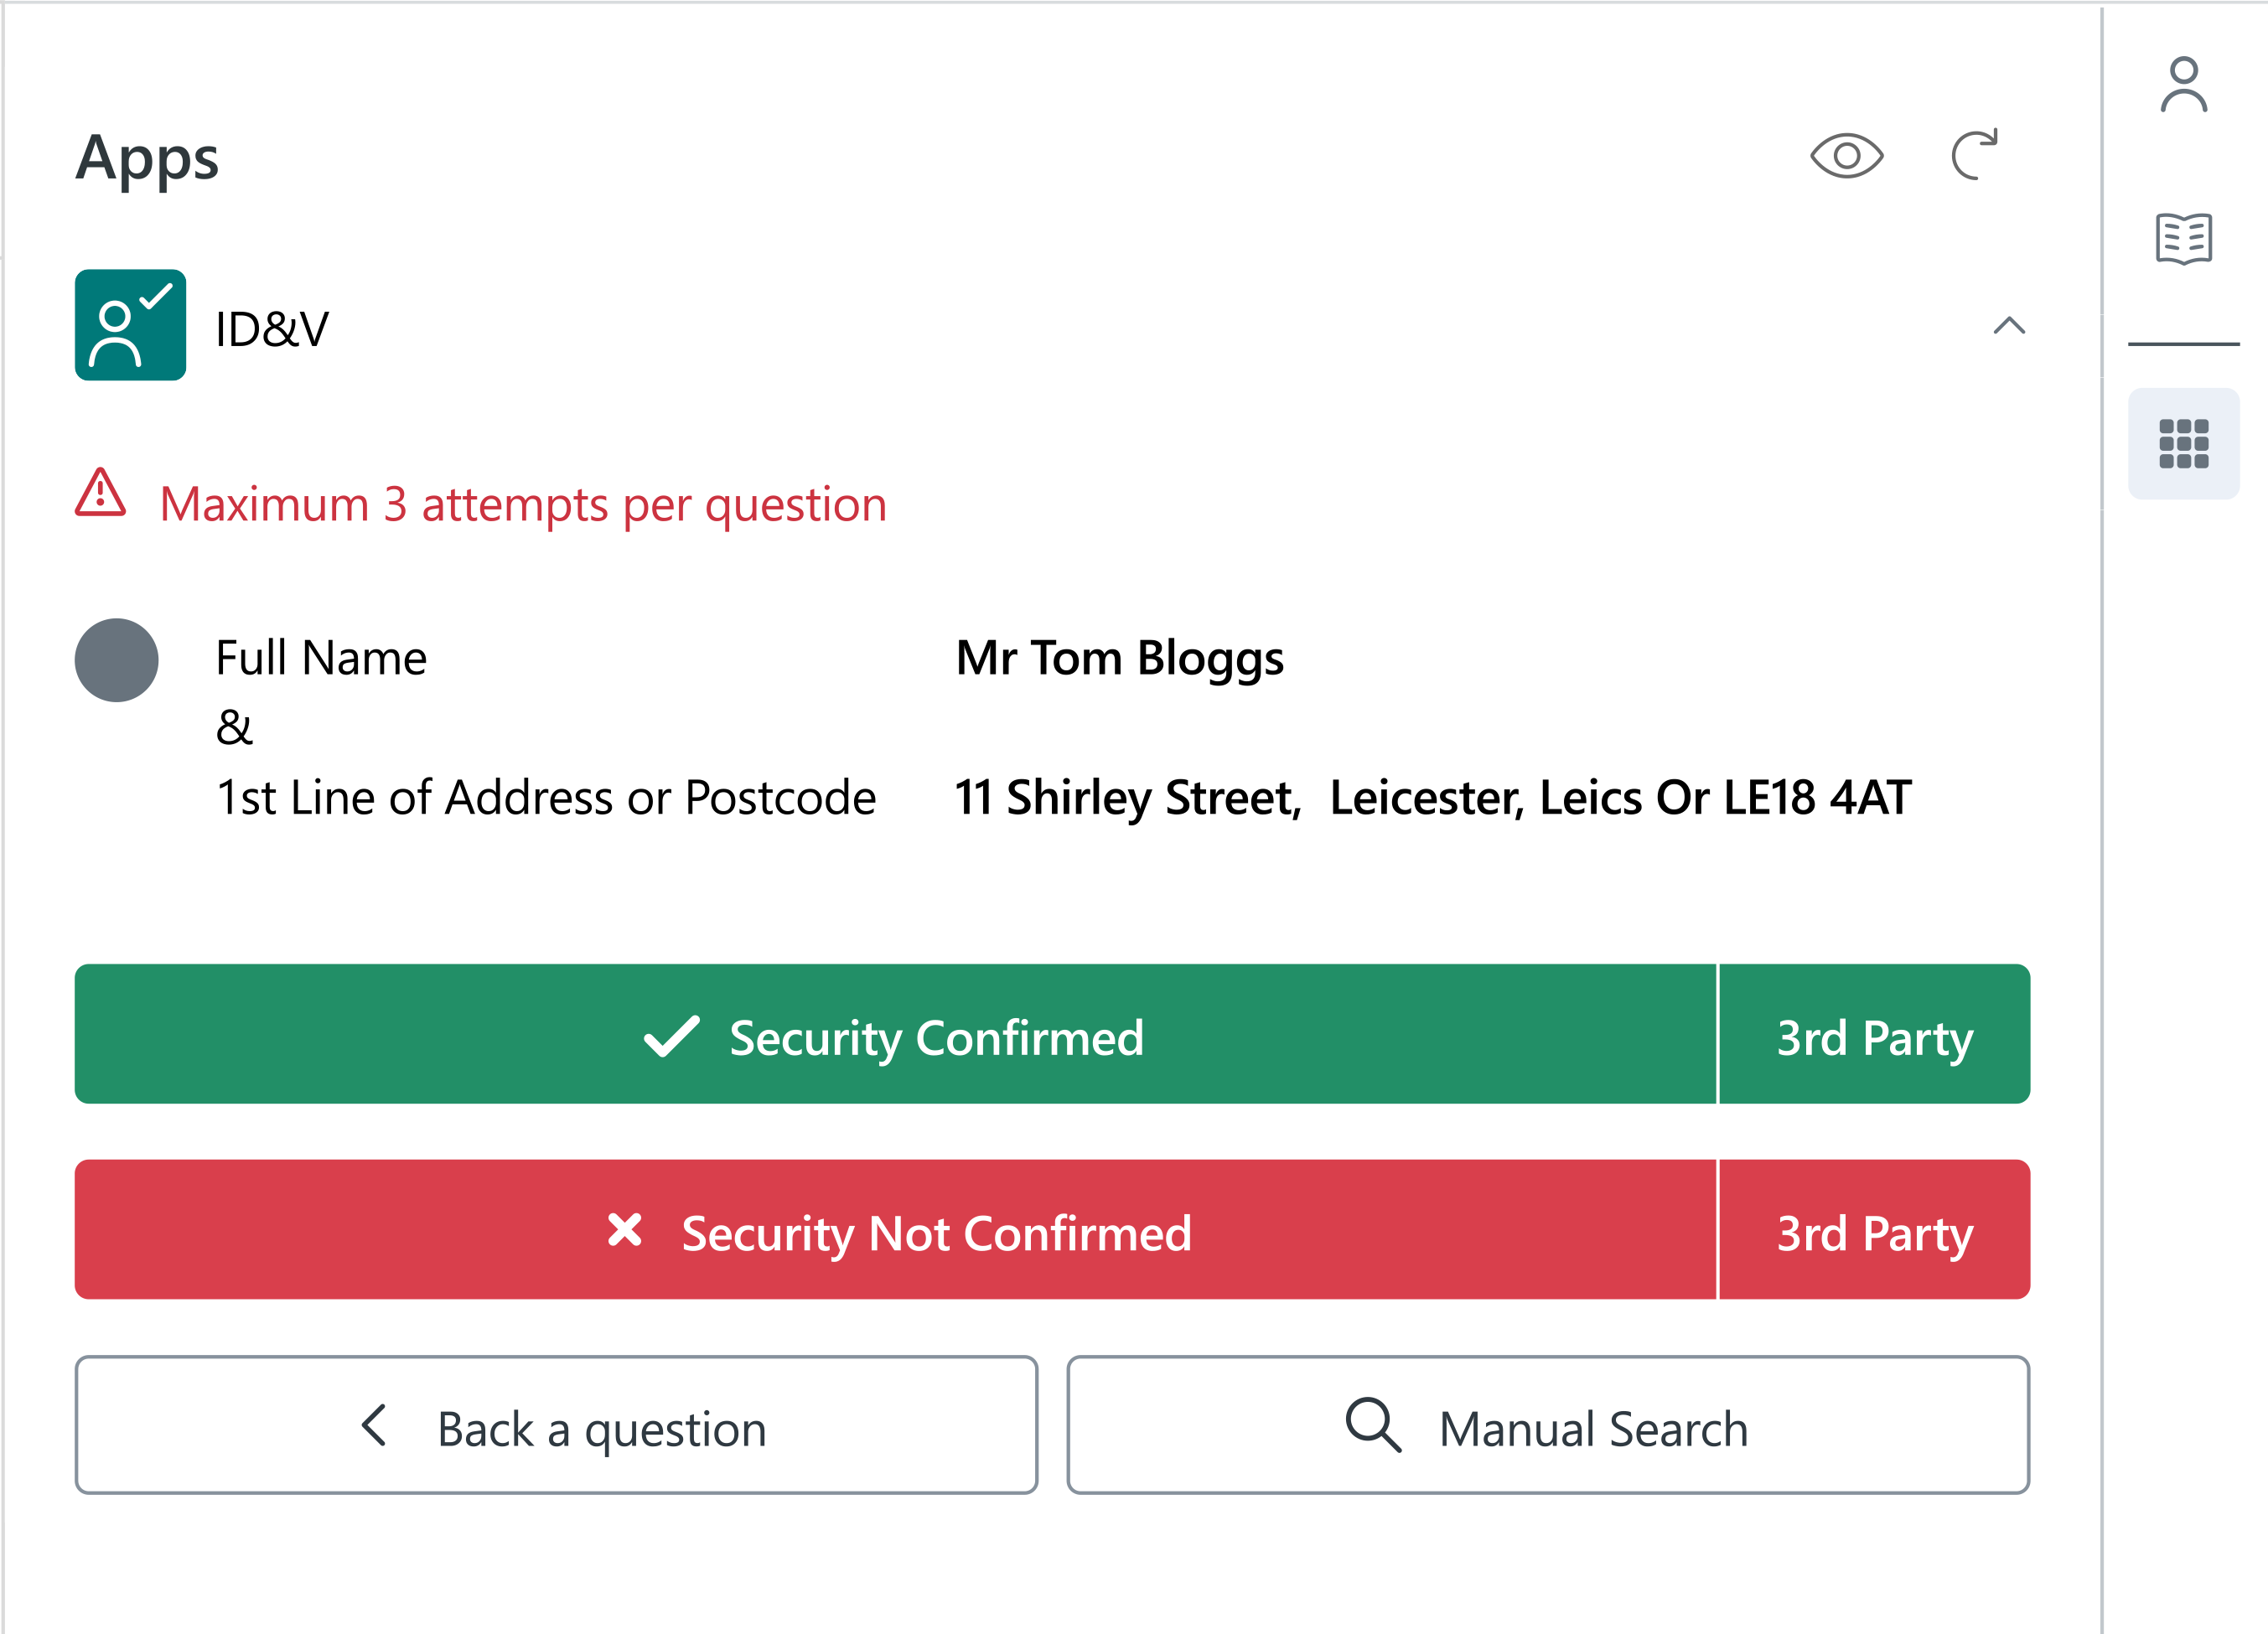The width and height of the screenshot is (2268, 1634).
Task: Click the red warning triangle icon
Action: click(x=101, y=493)
